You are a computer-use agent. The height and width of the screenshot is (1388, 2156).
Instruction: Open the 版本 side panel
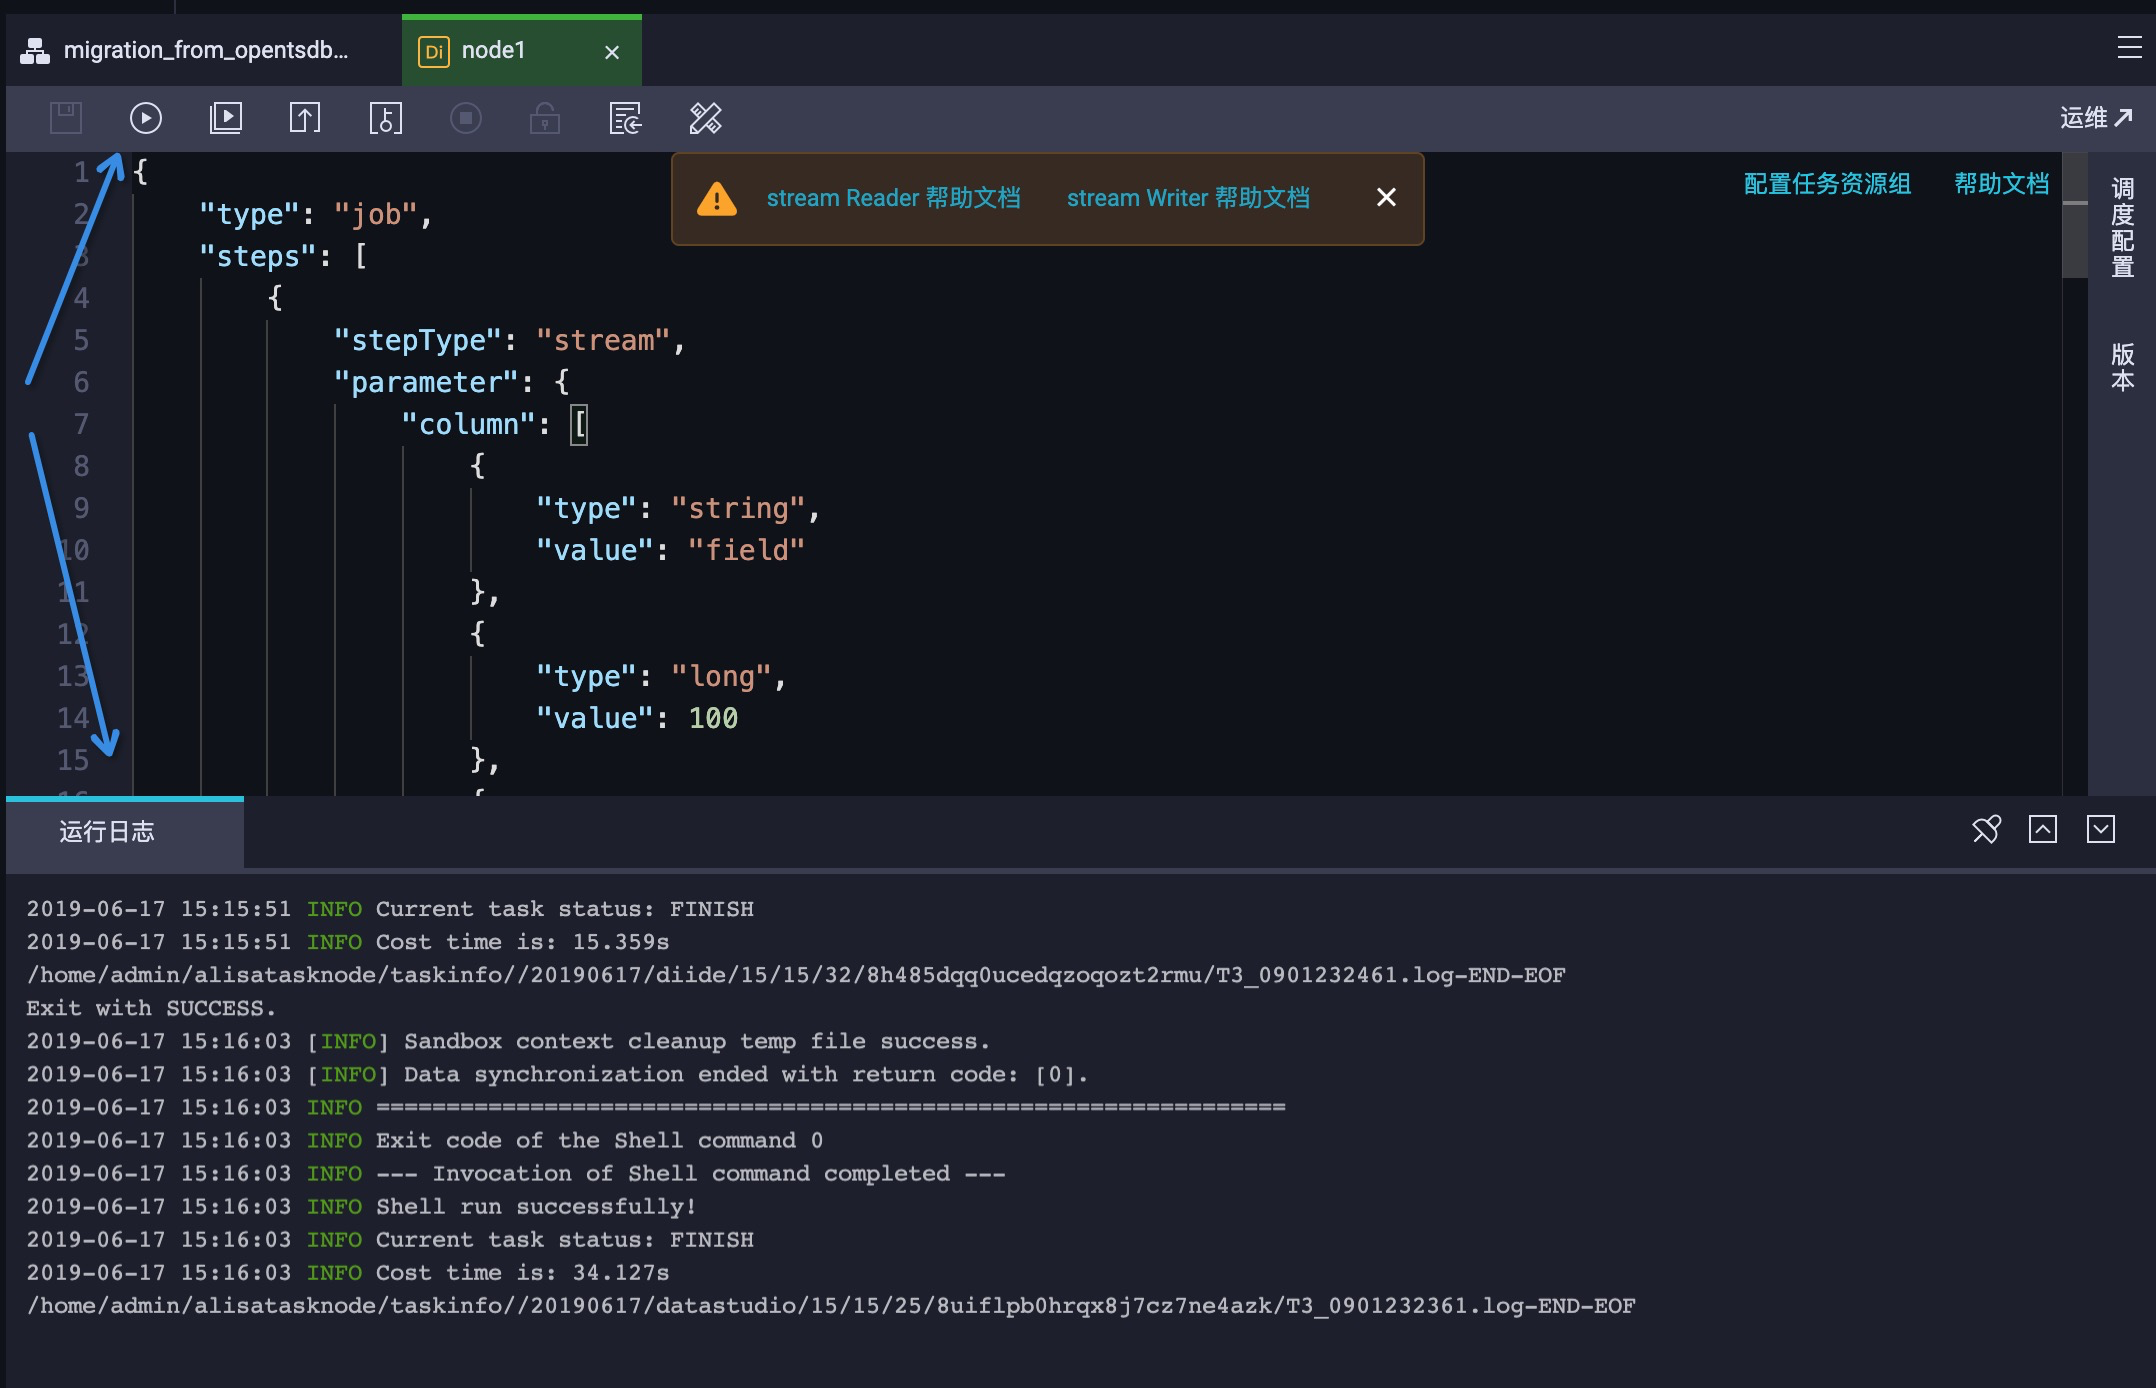(2122, 367)
